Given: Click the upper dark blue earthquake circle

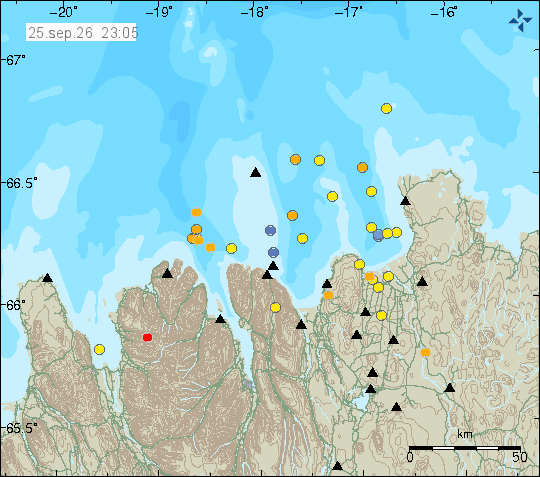Looking at the screenshot, I should 271,230.
